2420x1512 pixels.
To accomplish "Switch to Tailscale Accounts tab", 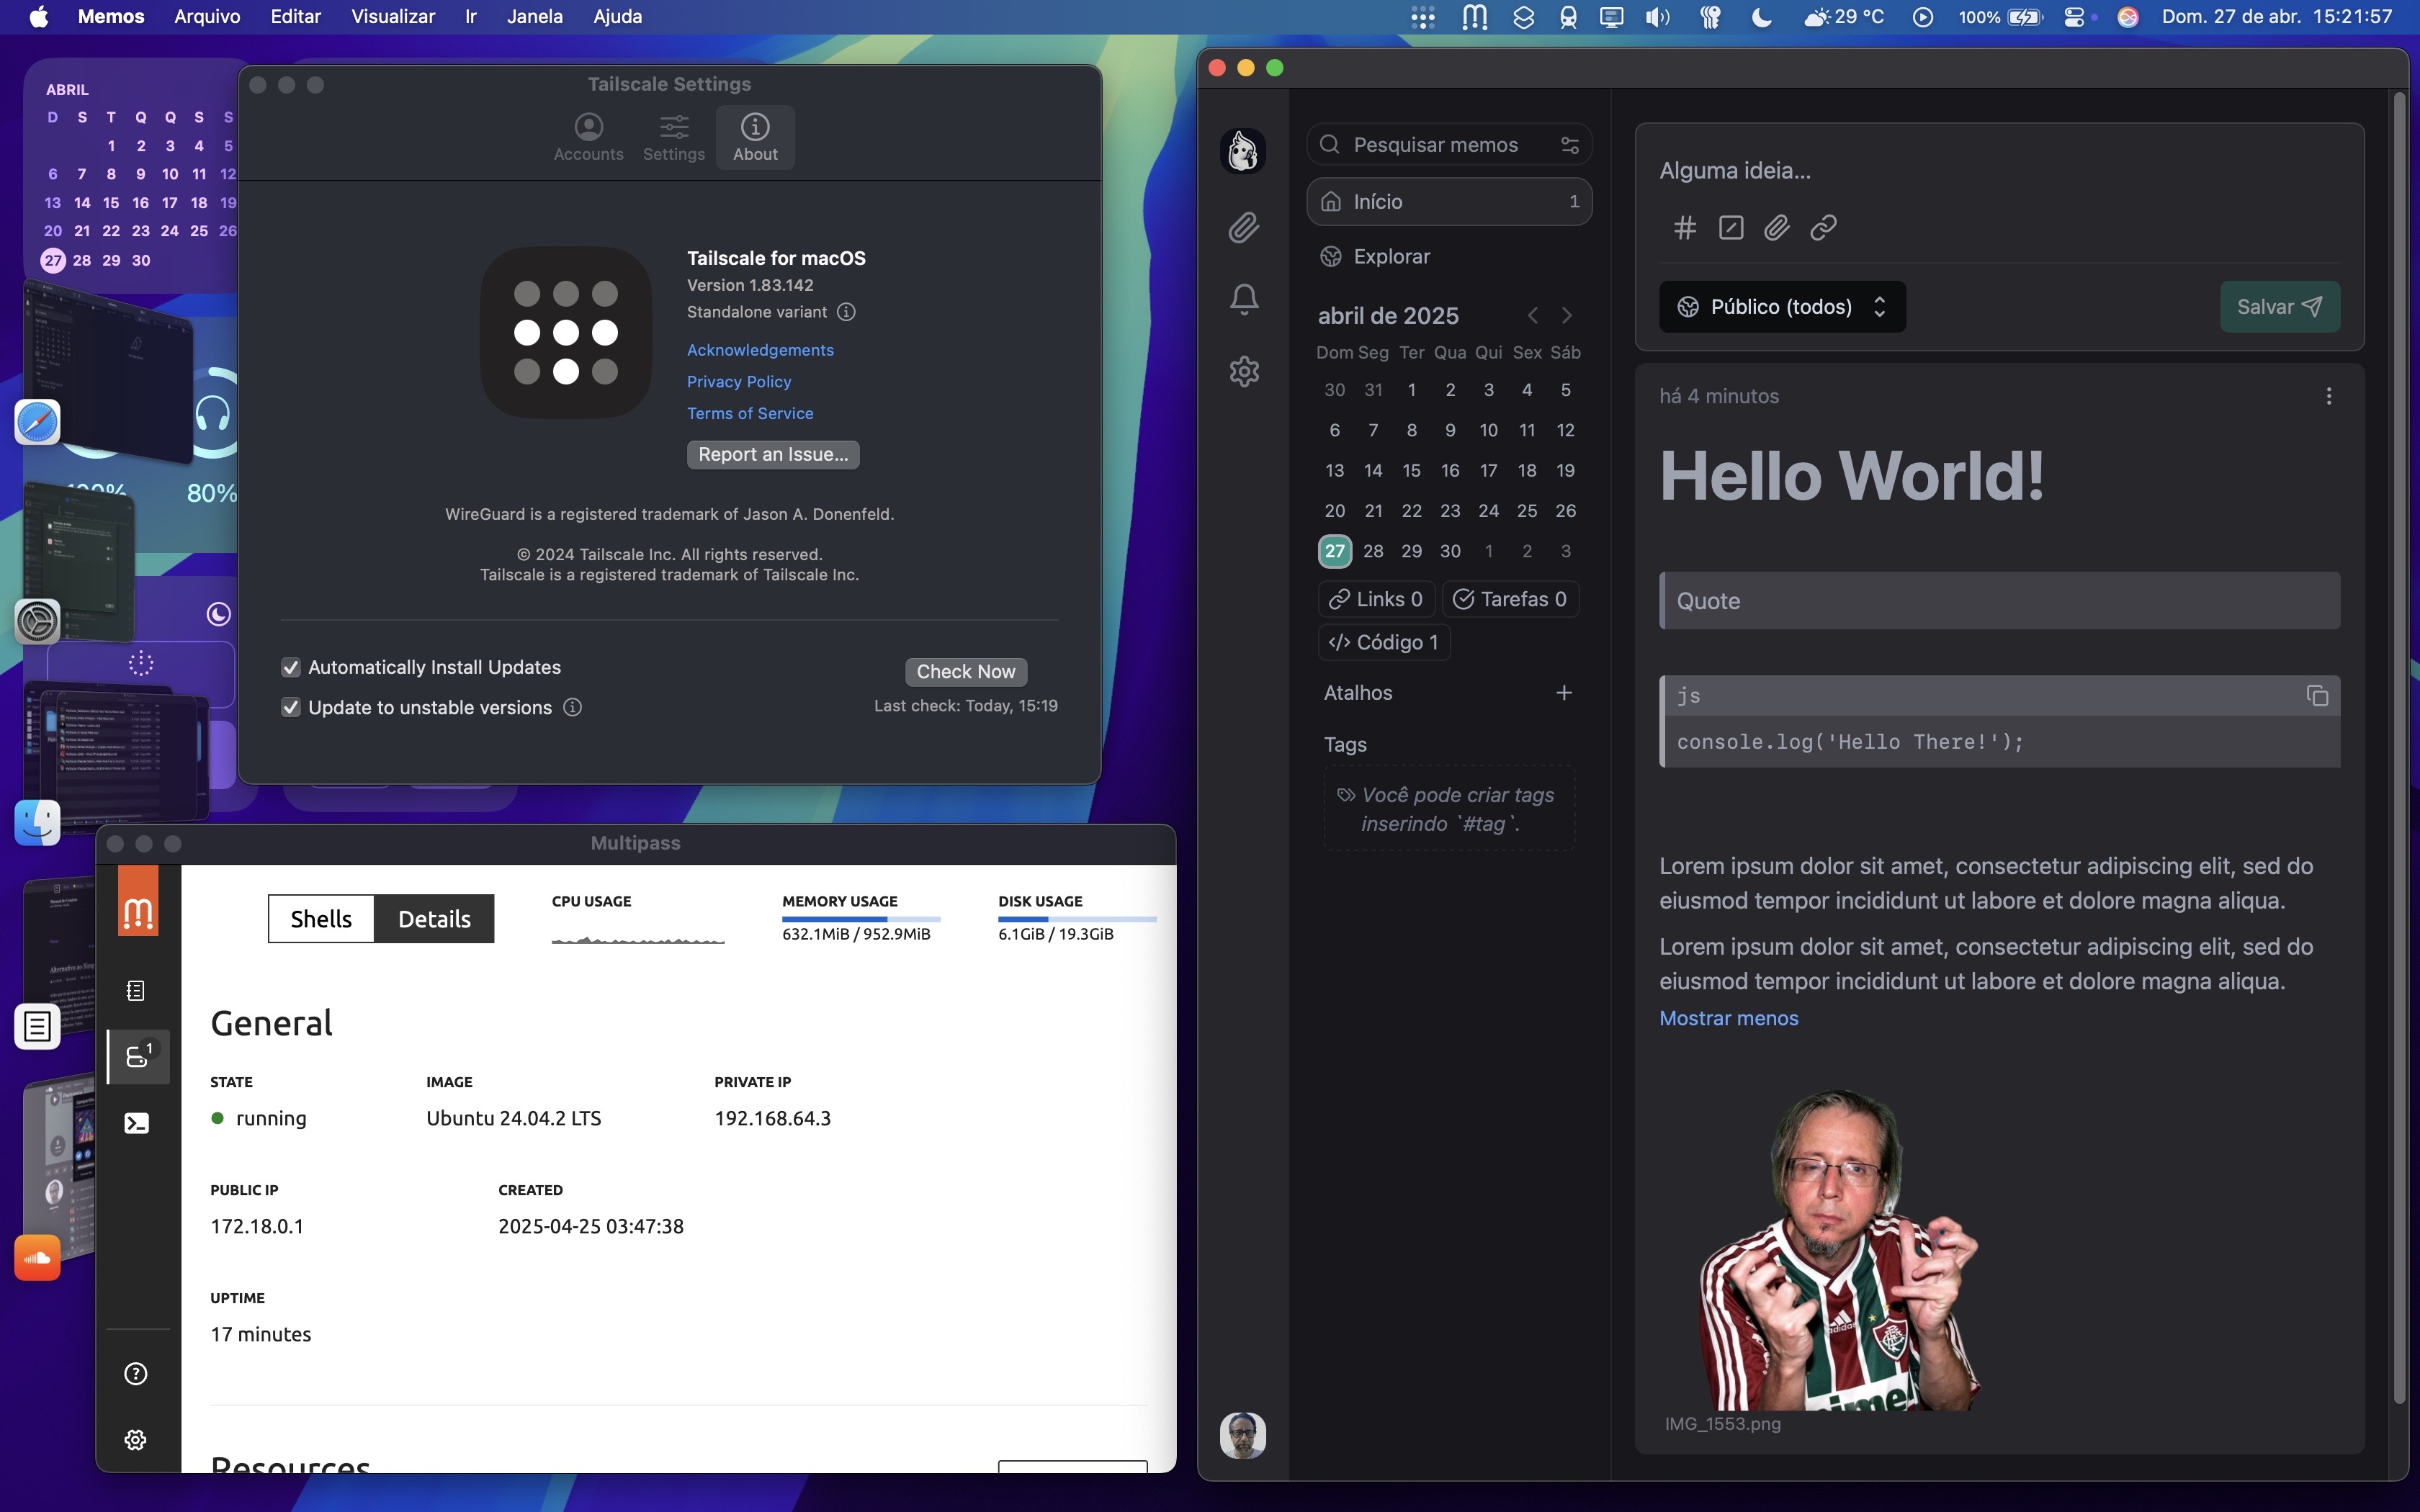I will (588, 137).
